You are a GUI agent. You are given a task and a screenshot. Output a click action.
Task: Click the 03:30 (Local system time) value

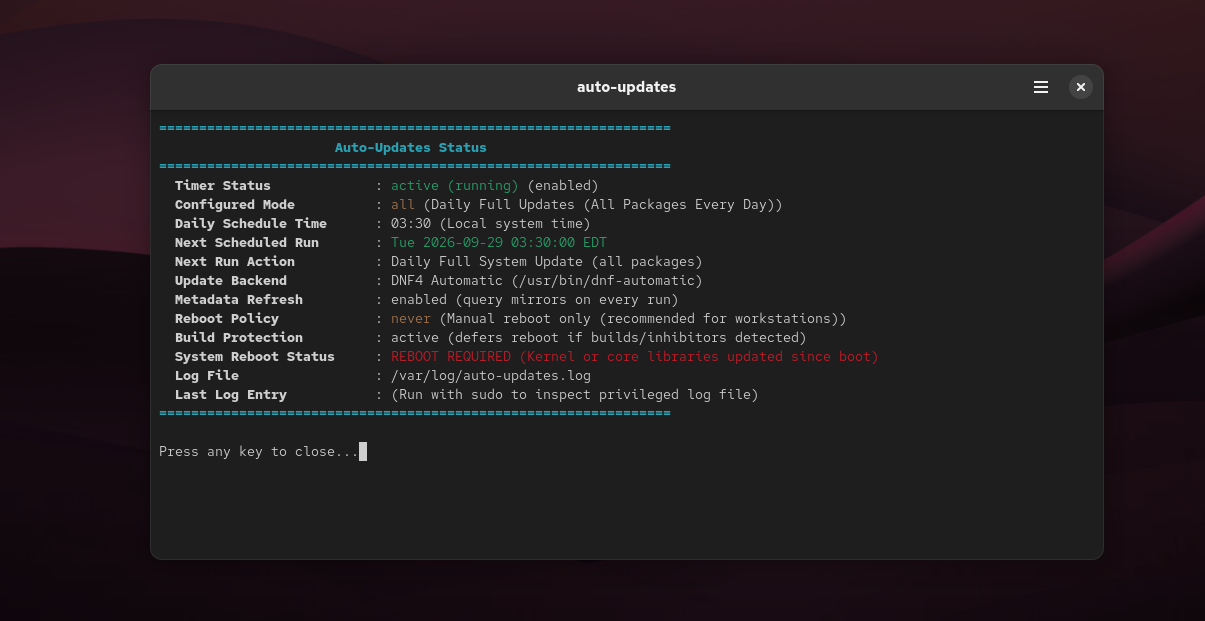[491, 223]
